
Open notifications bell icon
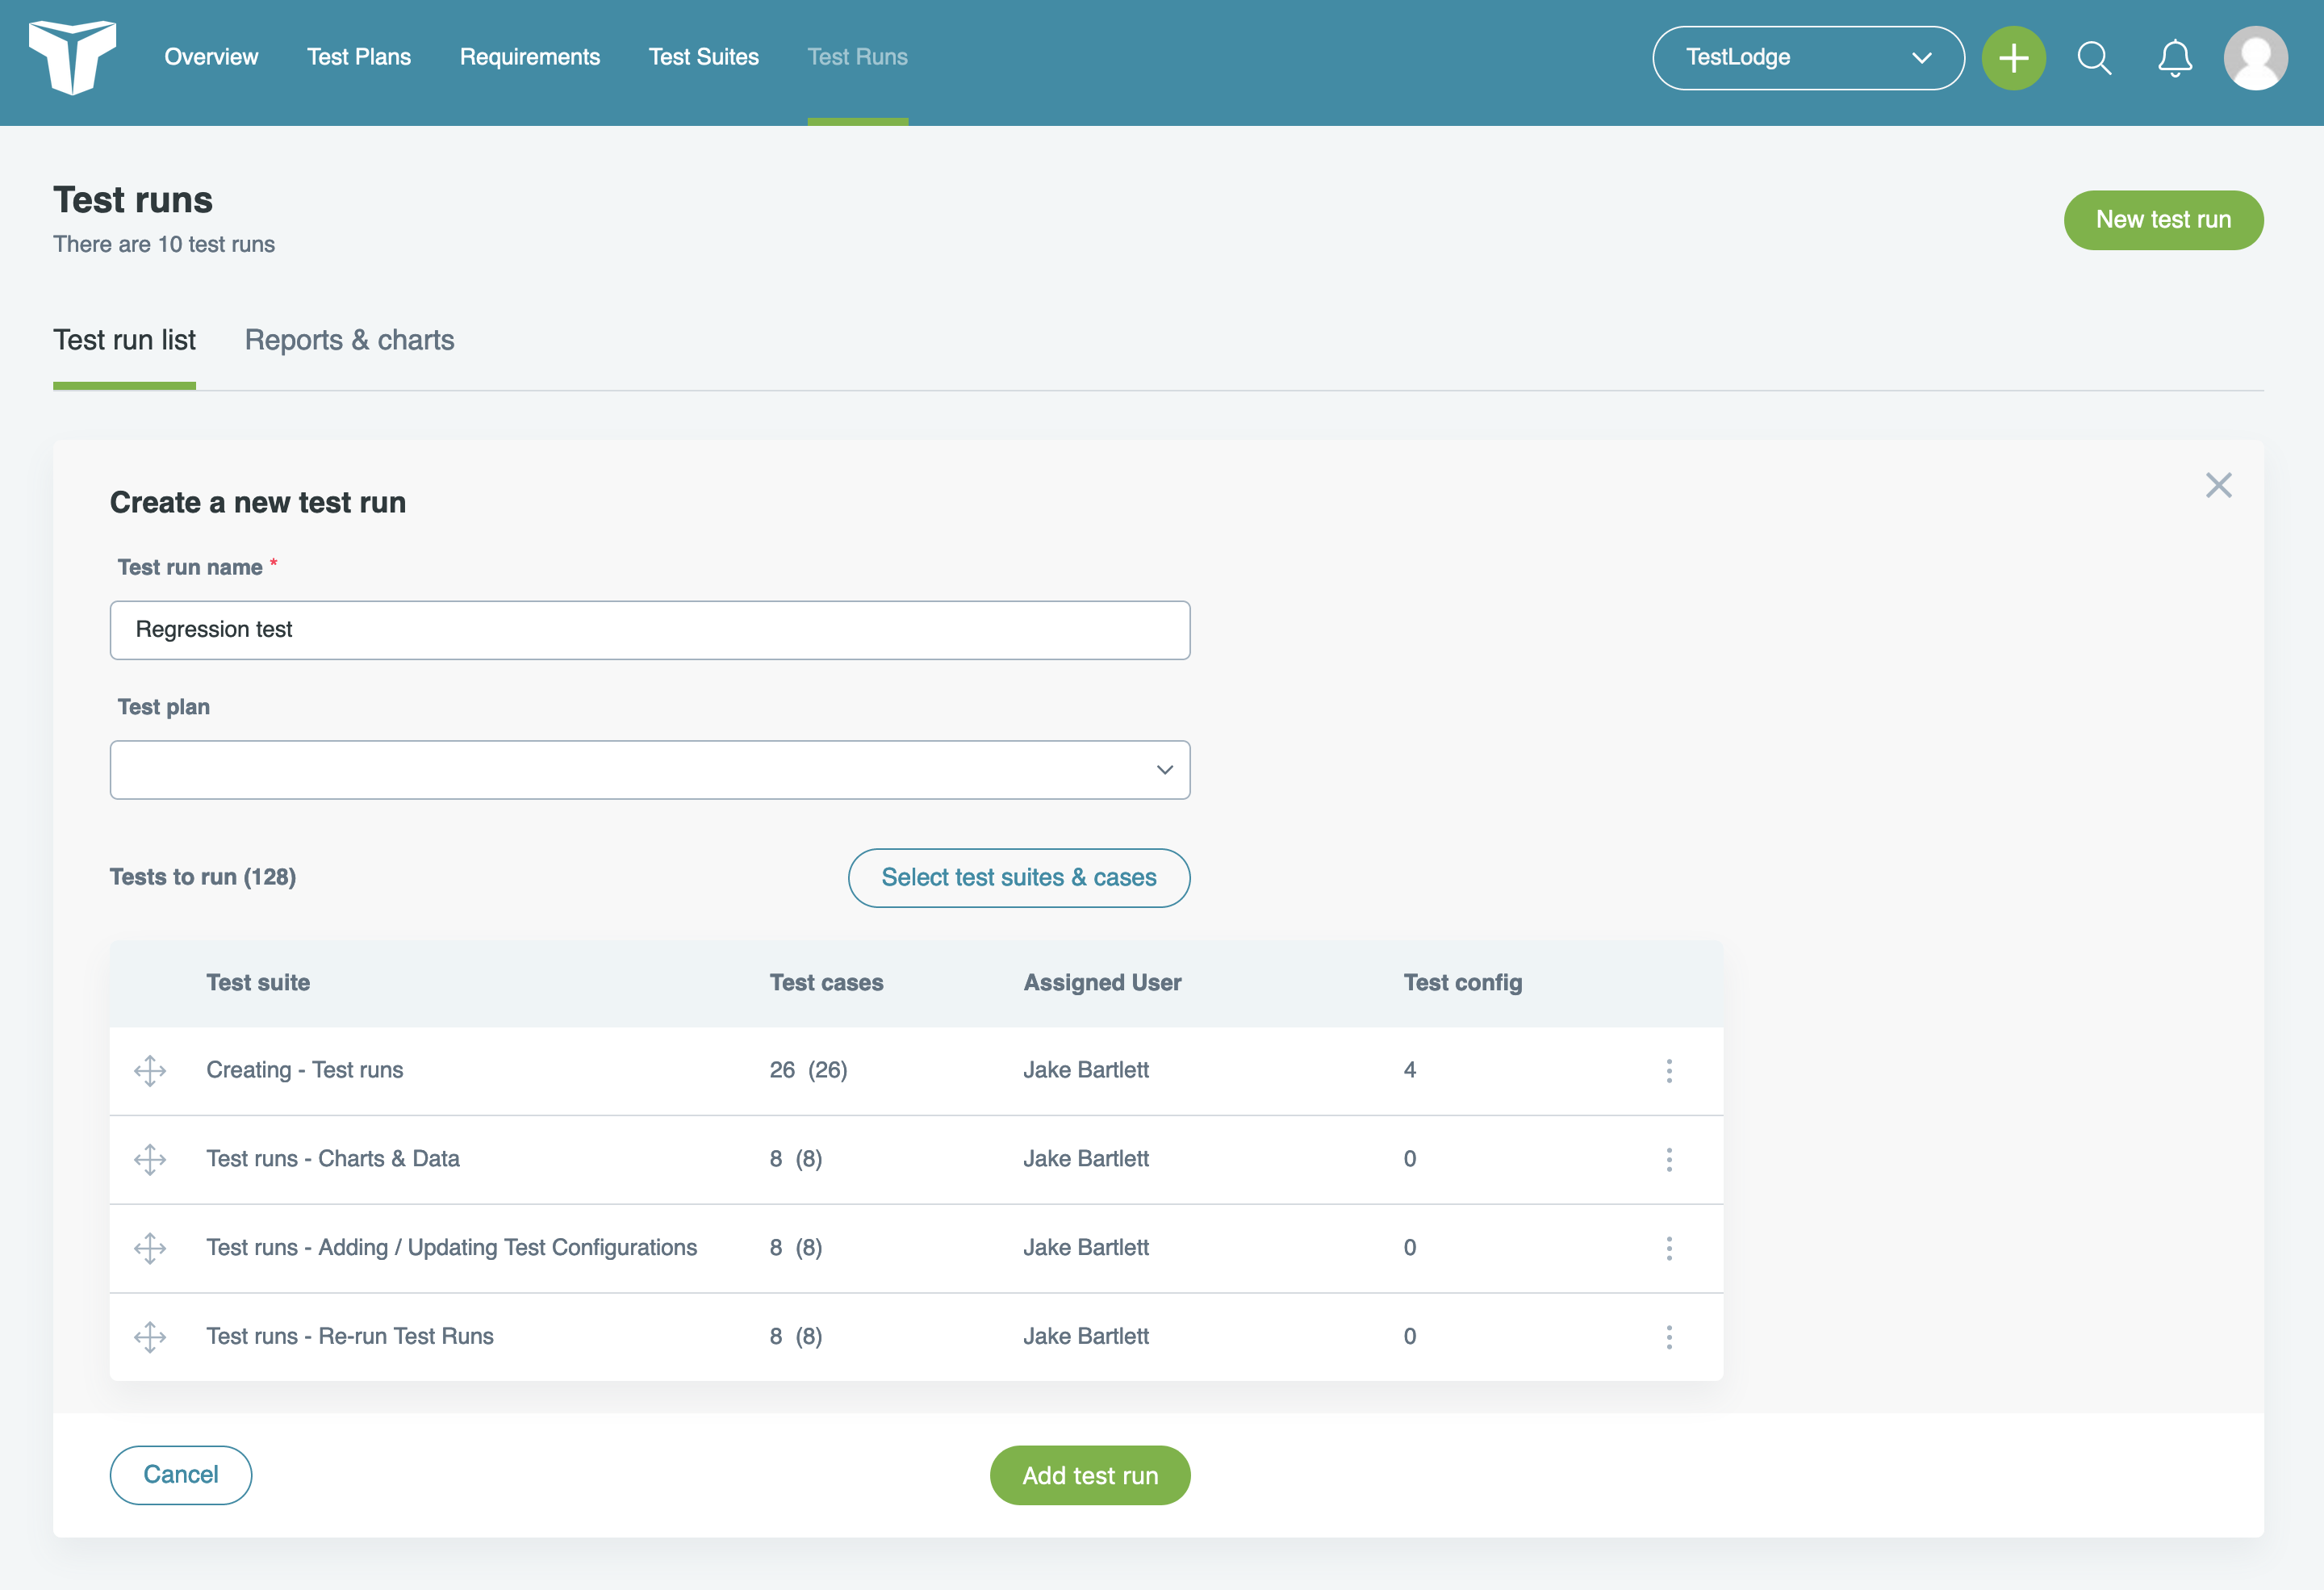tap(2174, 58)
